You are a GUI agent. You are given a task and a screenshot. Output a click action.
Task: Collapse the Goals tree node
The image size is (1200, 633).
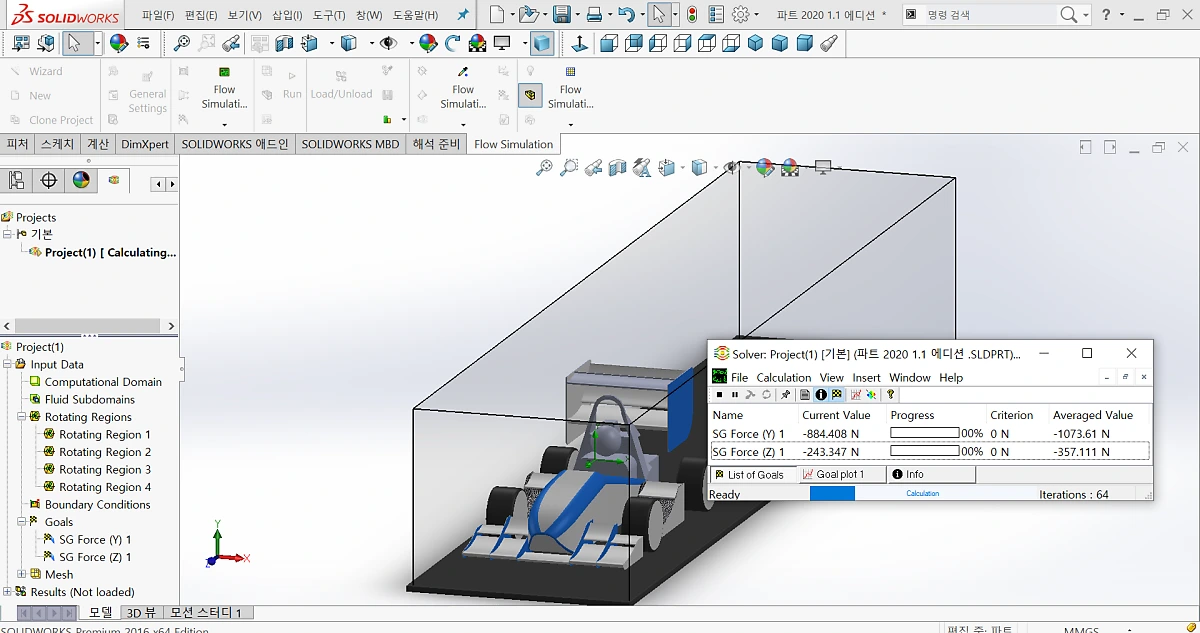(21, 522)
